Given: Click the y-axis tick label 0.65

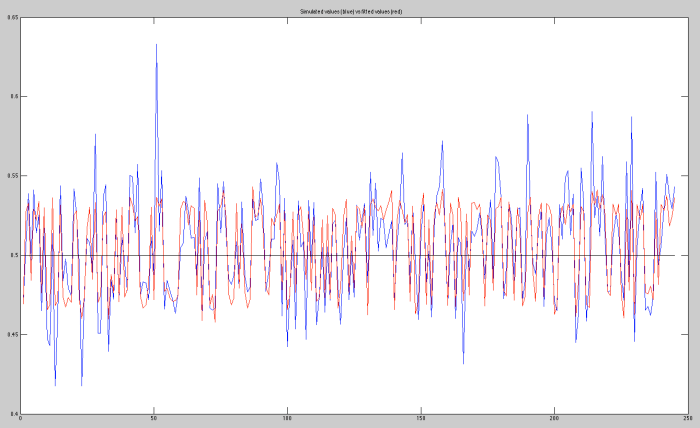Looking at the screenshot, I should tap(13, 18).
